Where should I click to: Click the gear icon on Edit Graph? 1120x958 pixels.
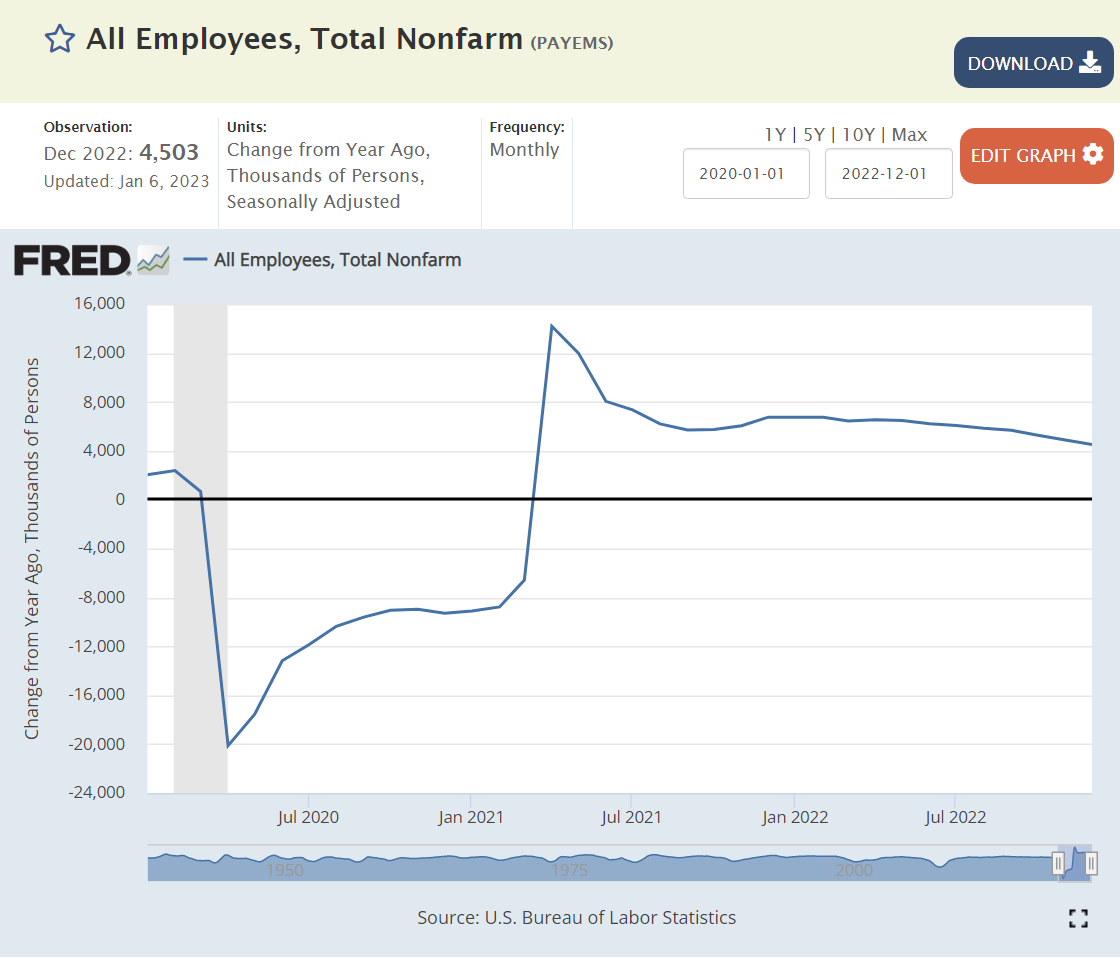1092,155
